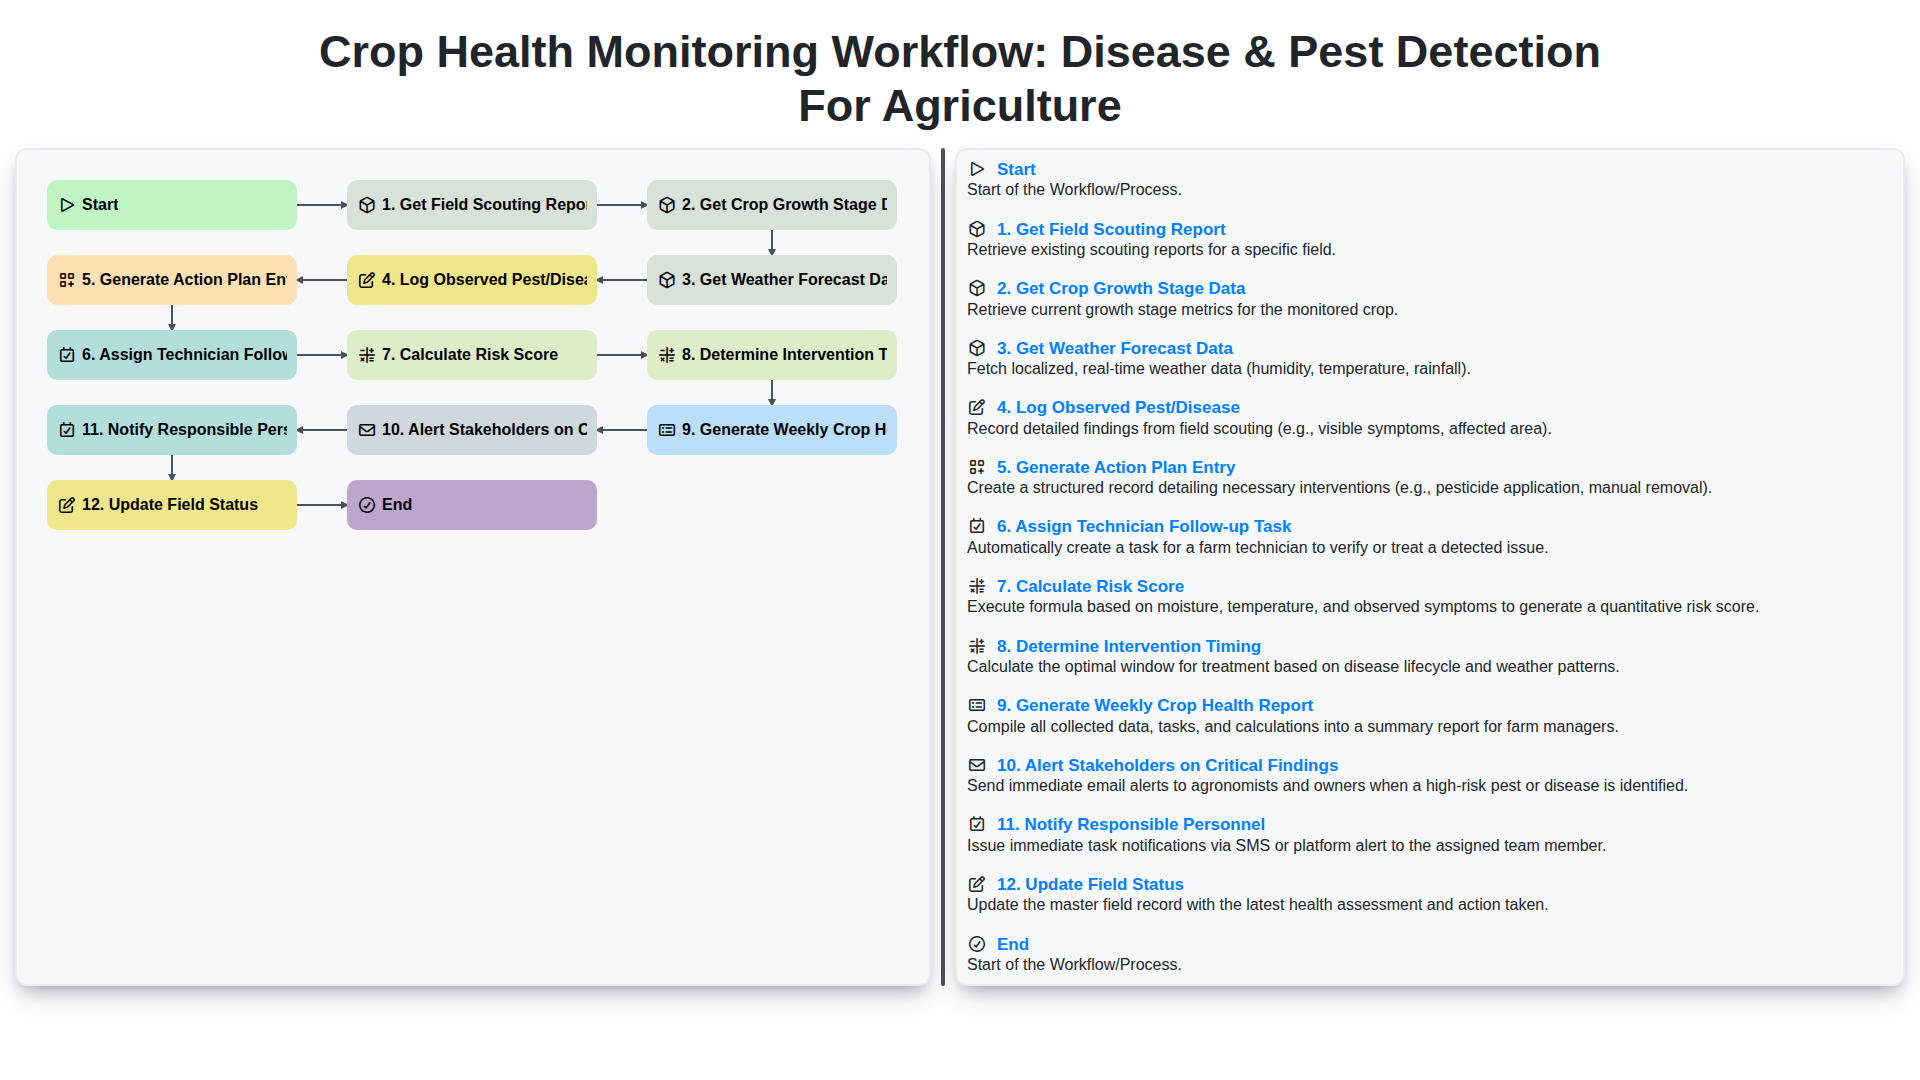Select the End link in the right panel

click(x=1013, y=943)
